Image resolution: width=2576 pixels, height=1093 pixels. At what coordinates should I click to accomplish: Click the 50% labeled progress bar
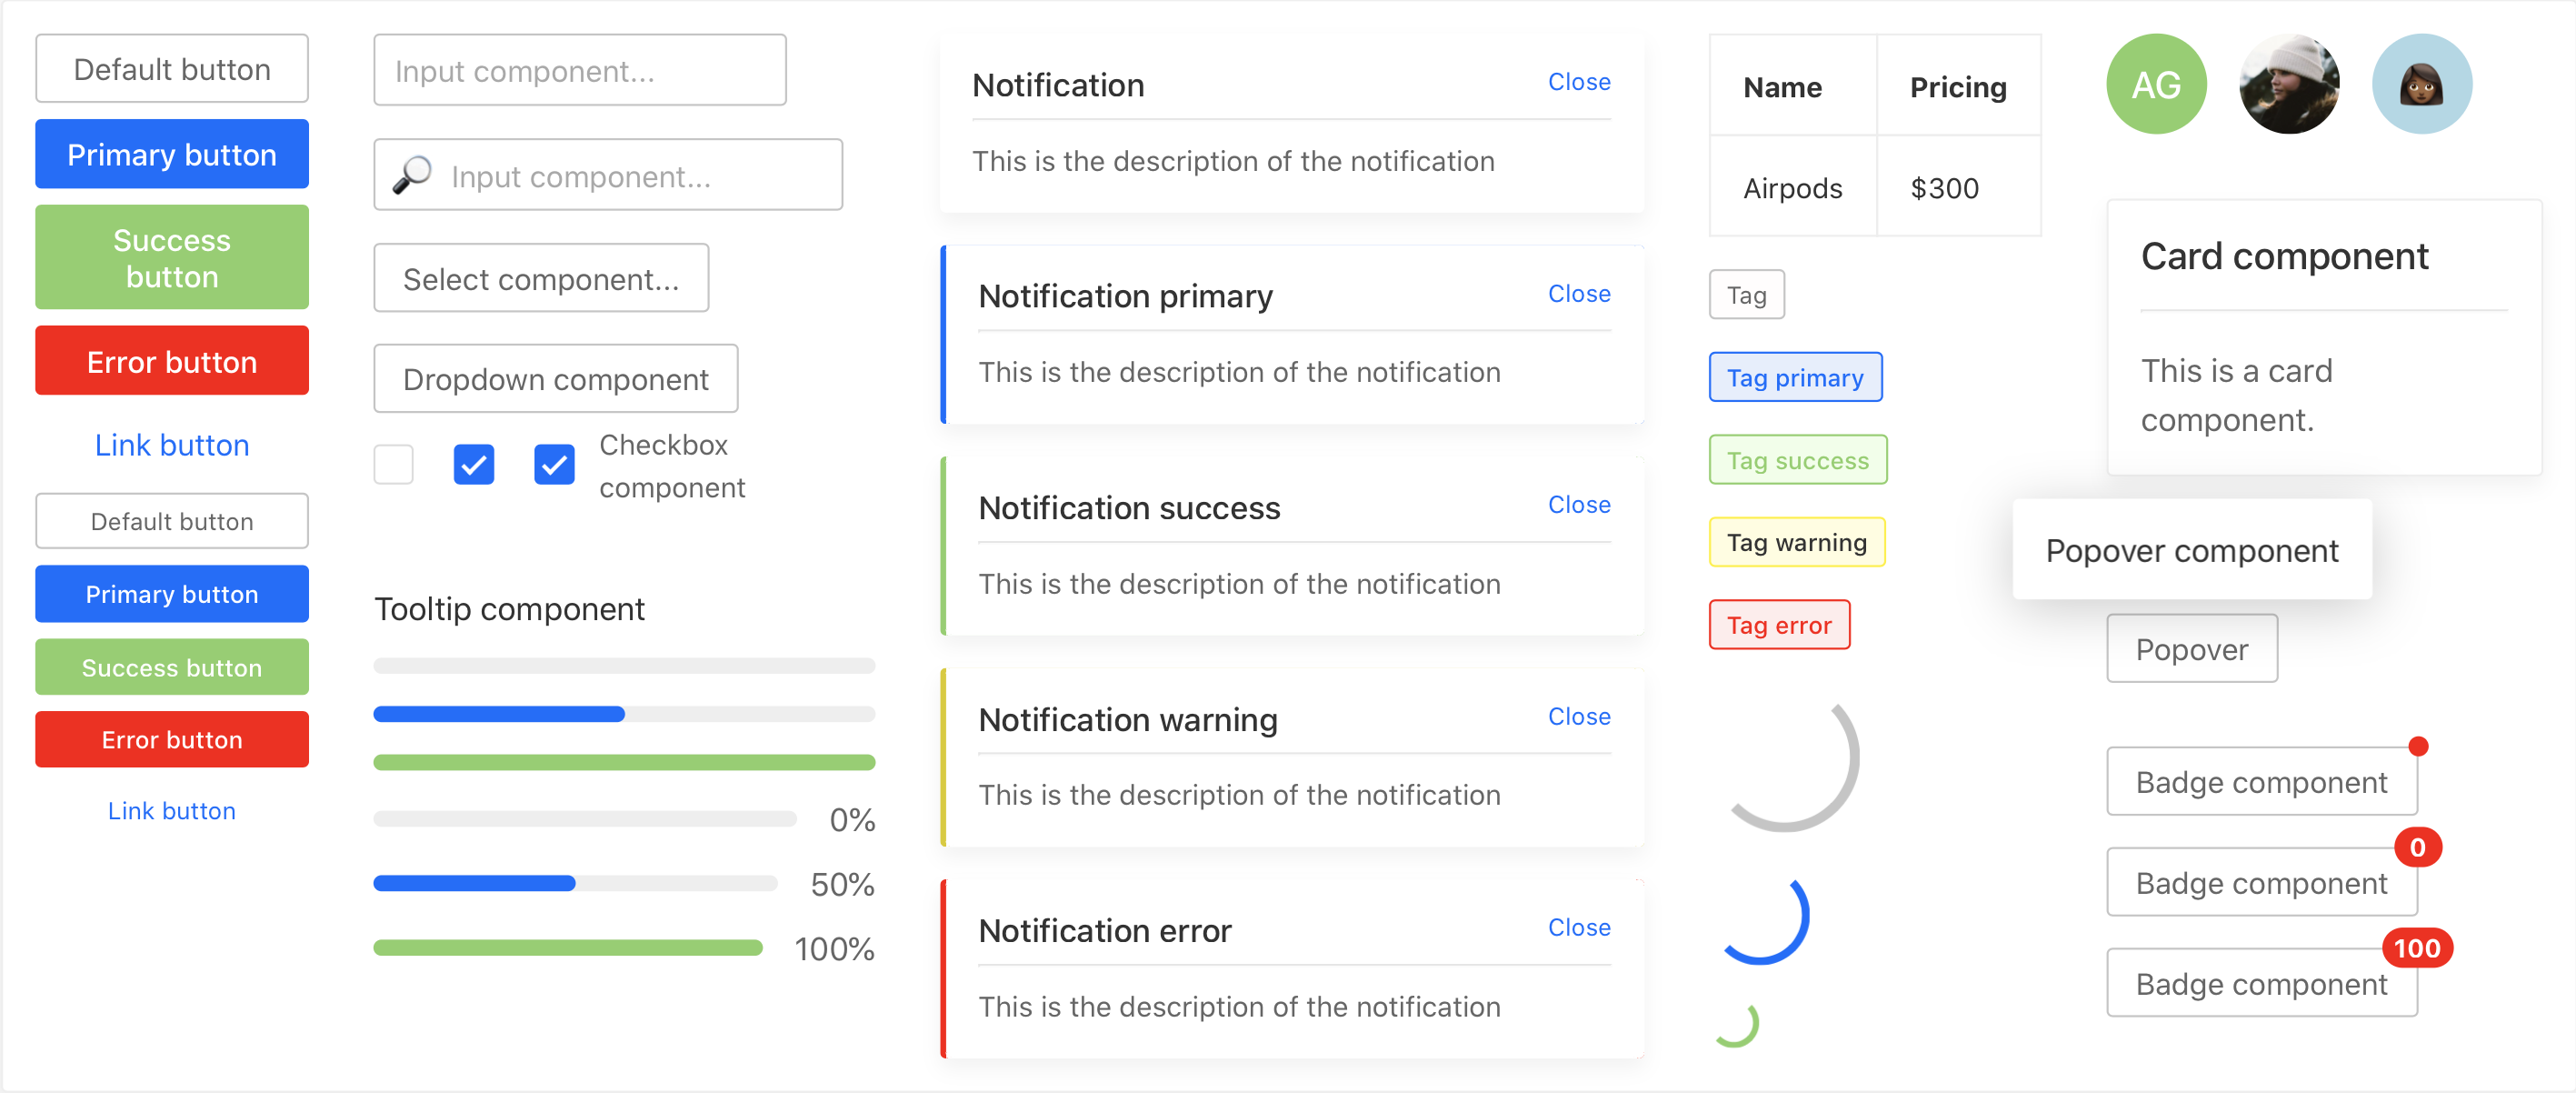click(x=575, y=883)
